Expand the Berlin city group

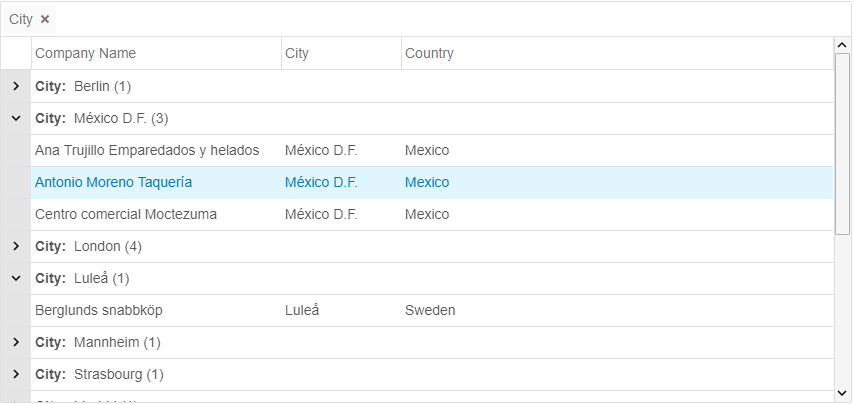16,86
